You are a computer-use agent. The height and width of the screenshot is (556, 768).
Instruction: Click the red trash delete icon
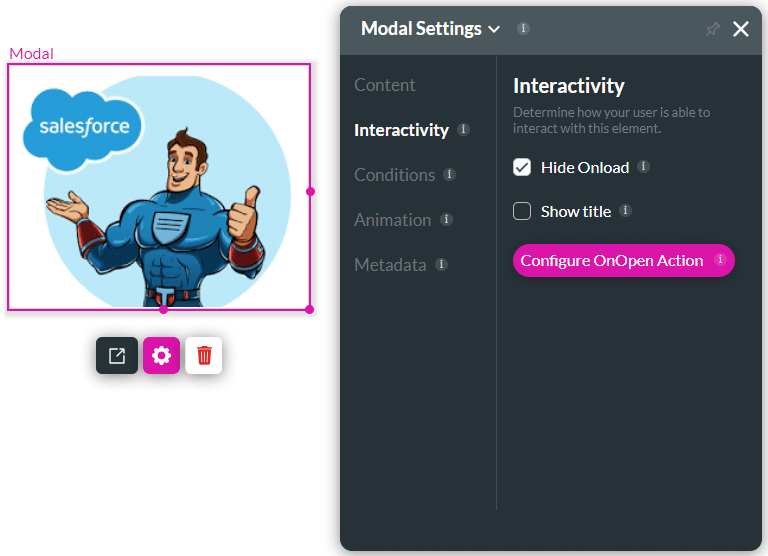(204, 356)
